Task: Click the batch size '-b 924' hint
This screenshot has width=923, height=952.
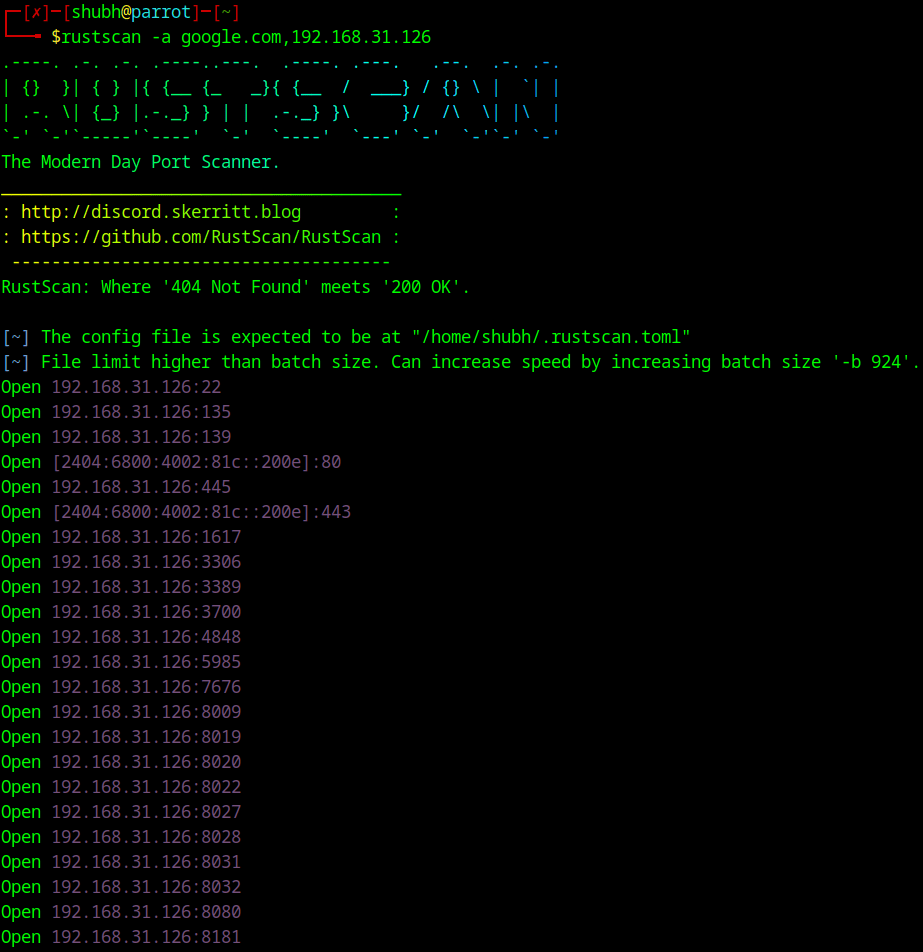Action: tap(876, 362)
